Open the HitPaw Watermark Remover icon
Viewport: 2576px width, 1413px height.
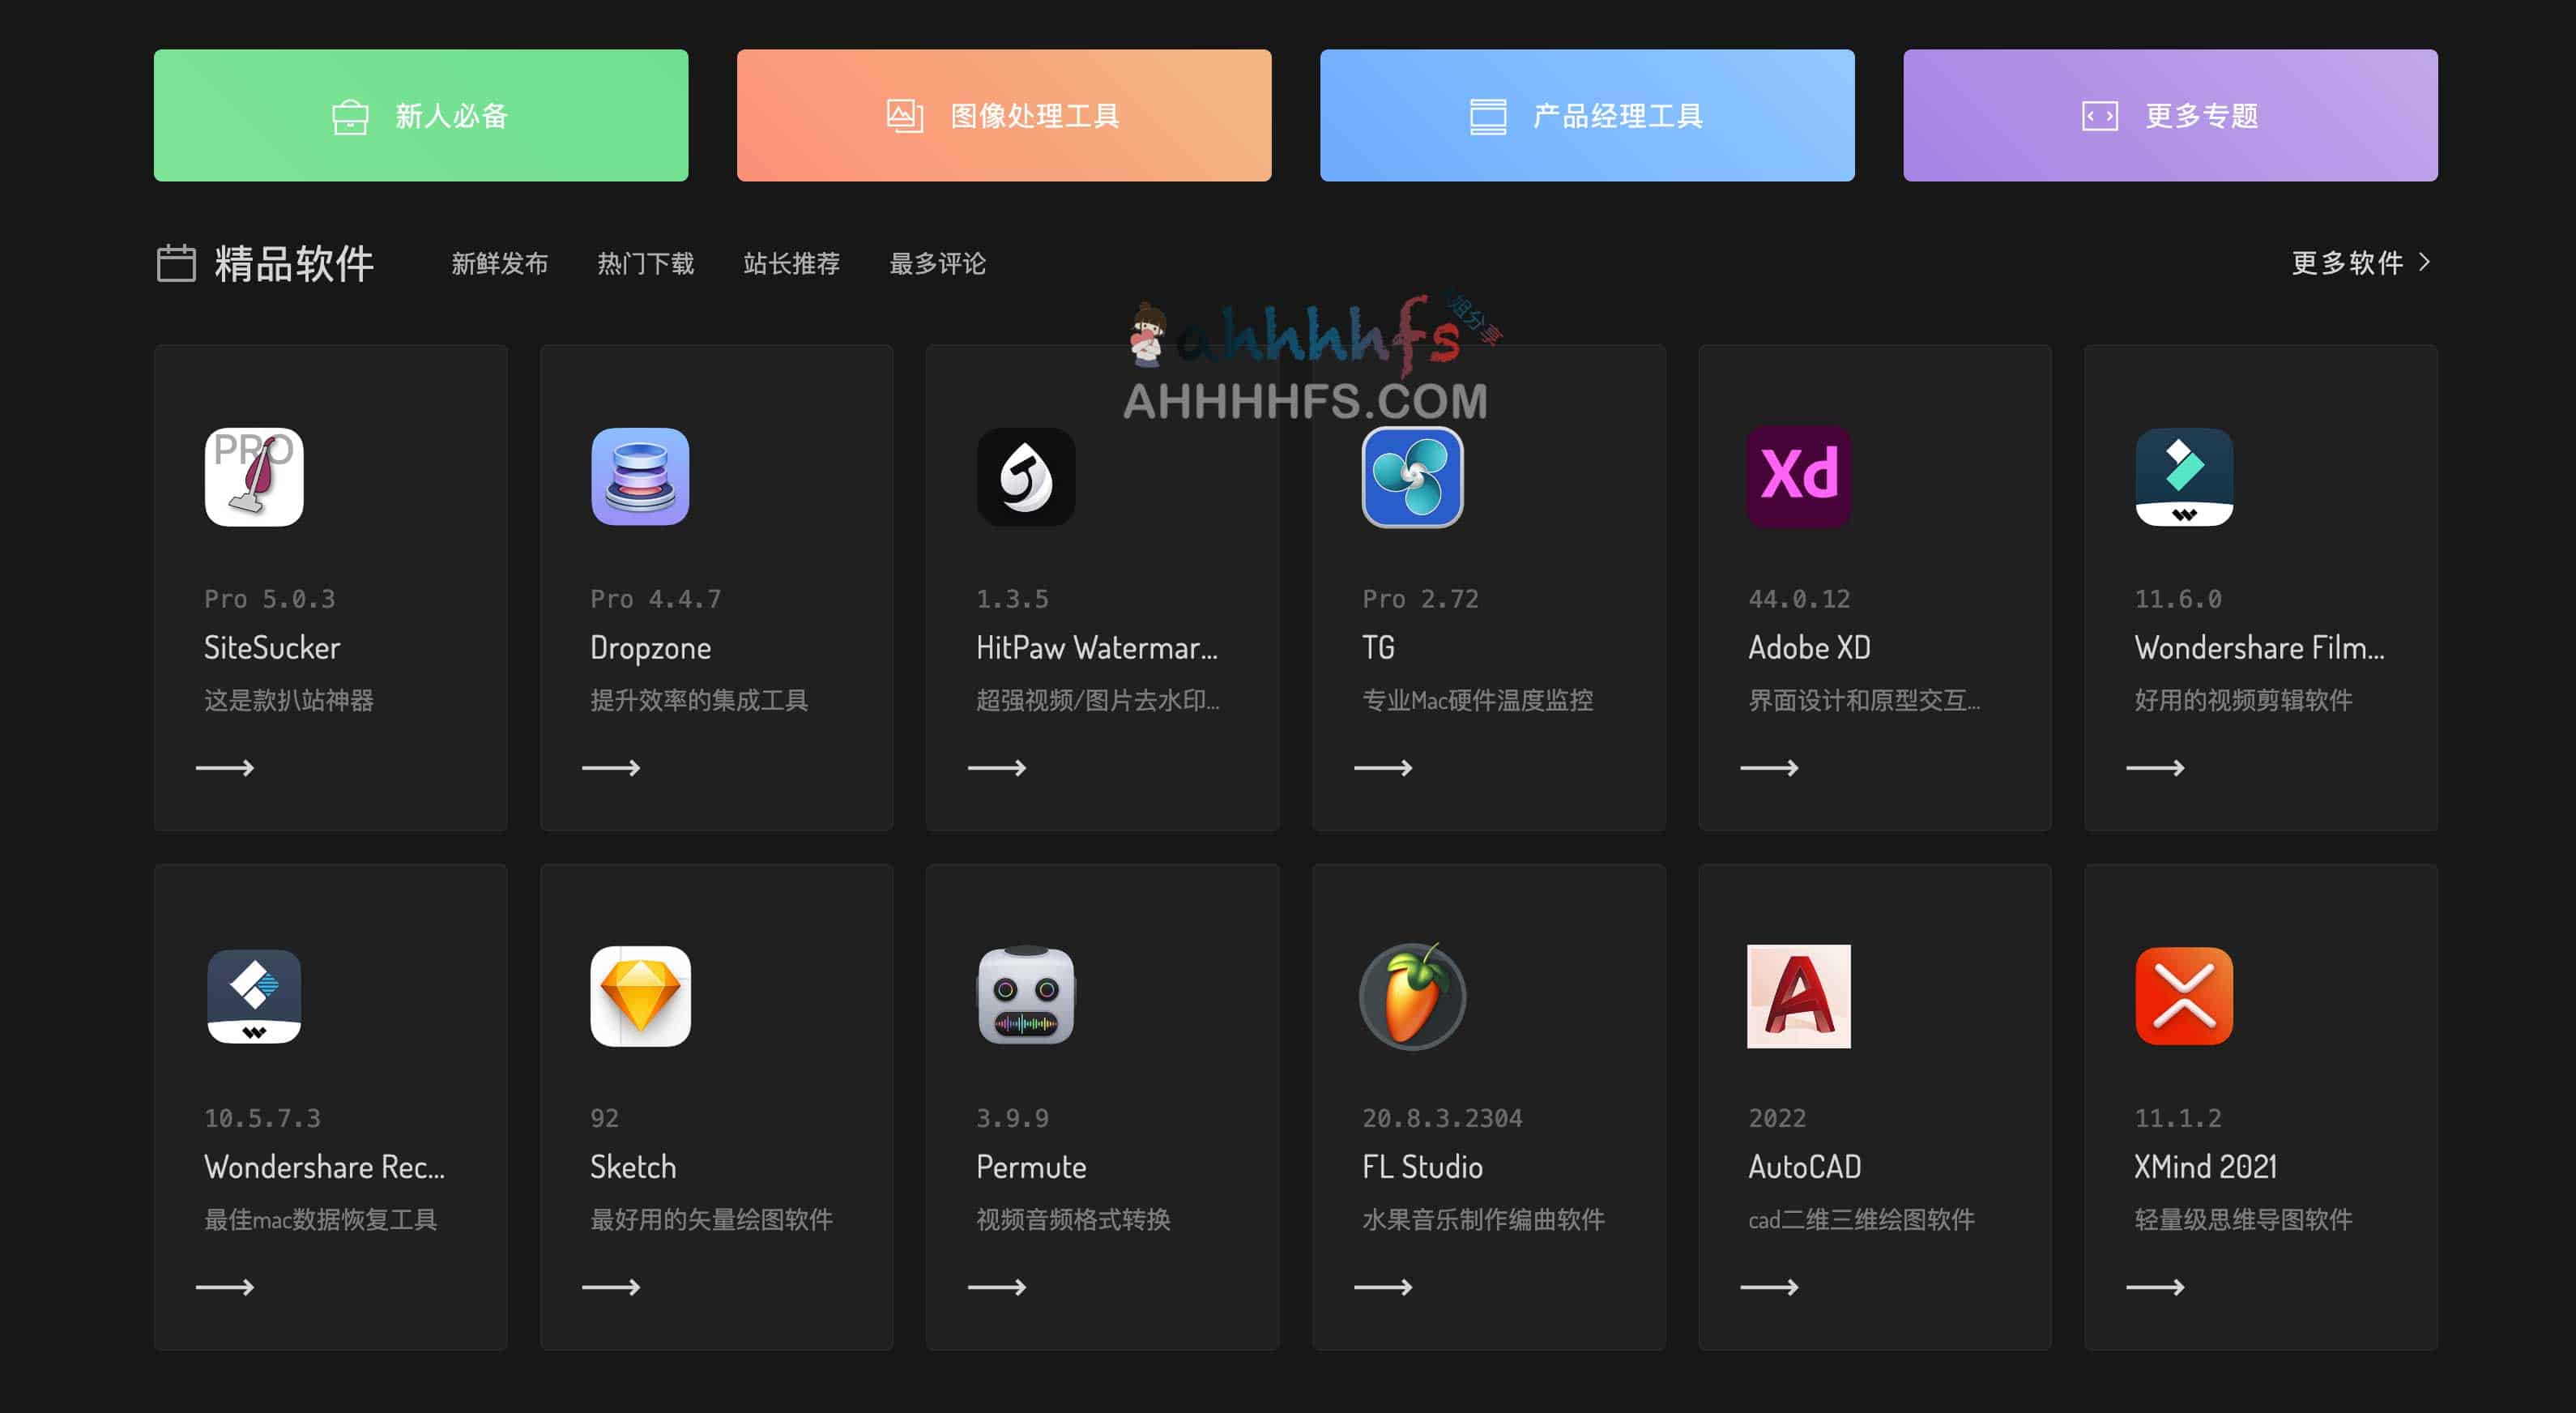1026,477
